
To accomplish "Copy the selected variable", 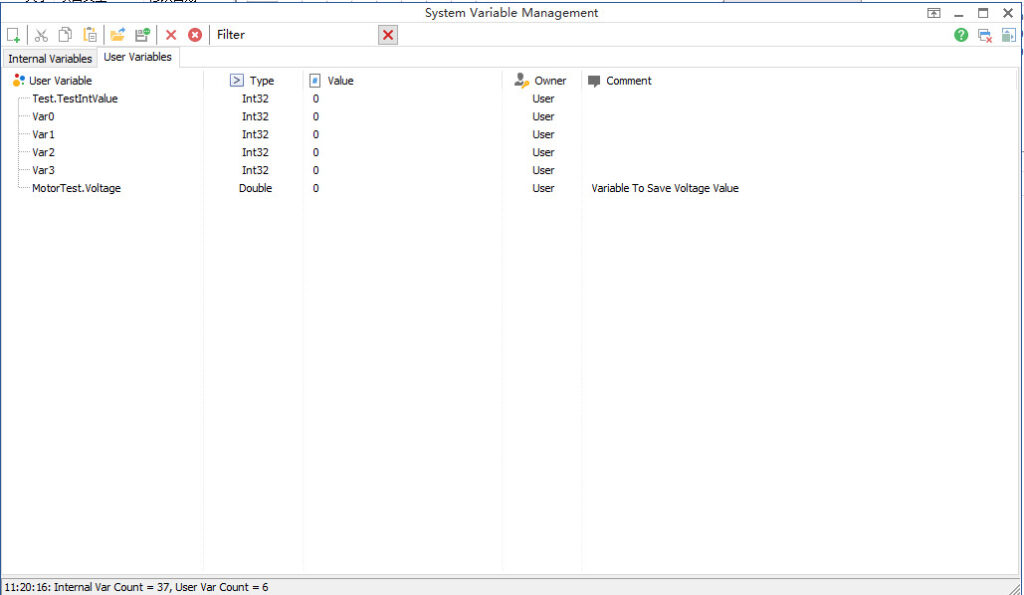I will (x=64, y=34).
